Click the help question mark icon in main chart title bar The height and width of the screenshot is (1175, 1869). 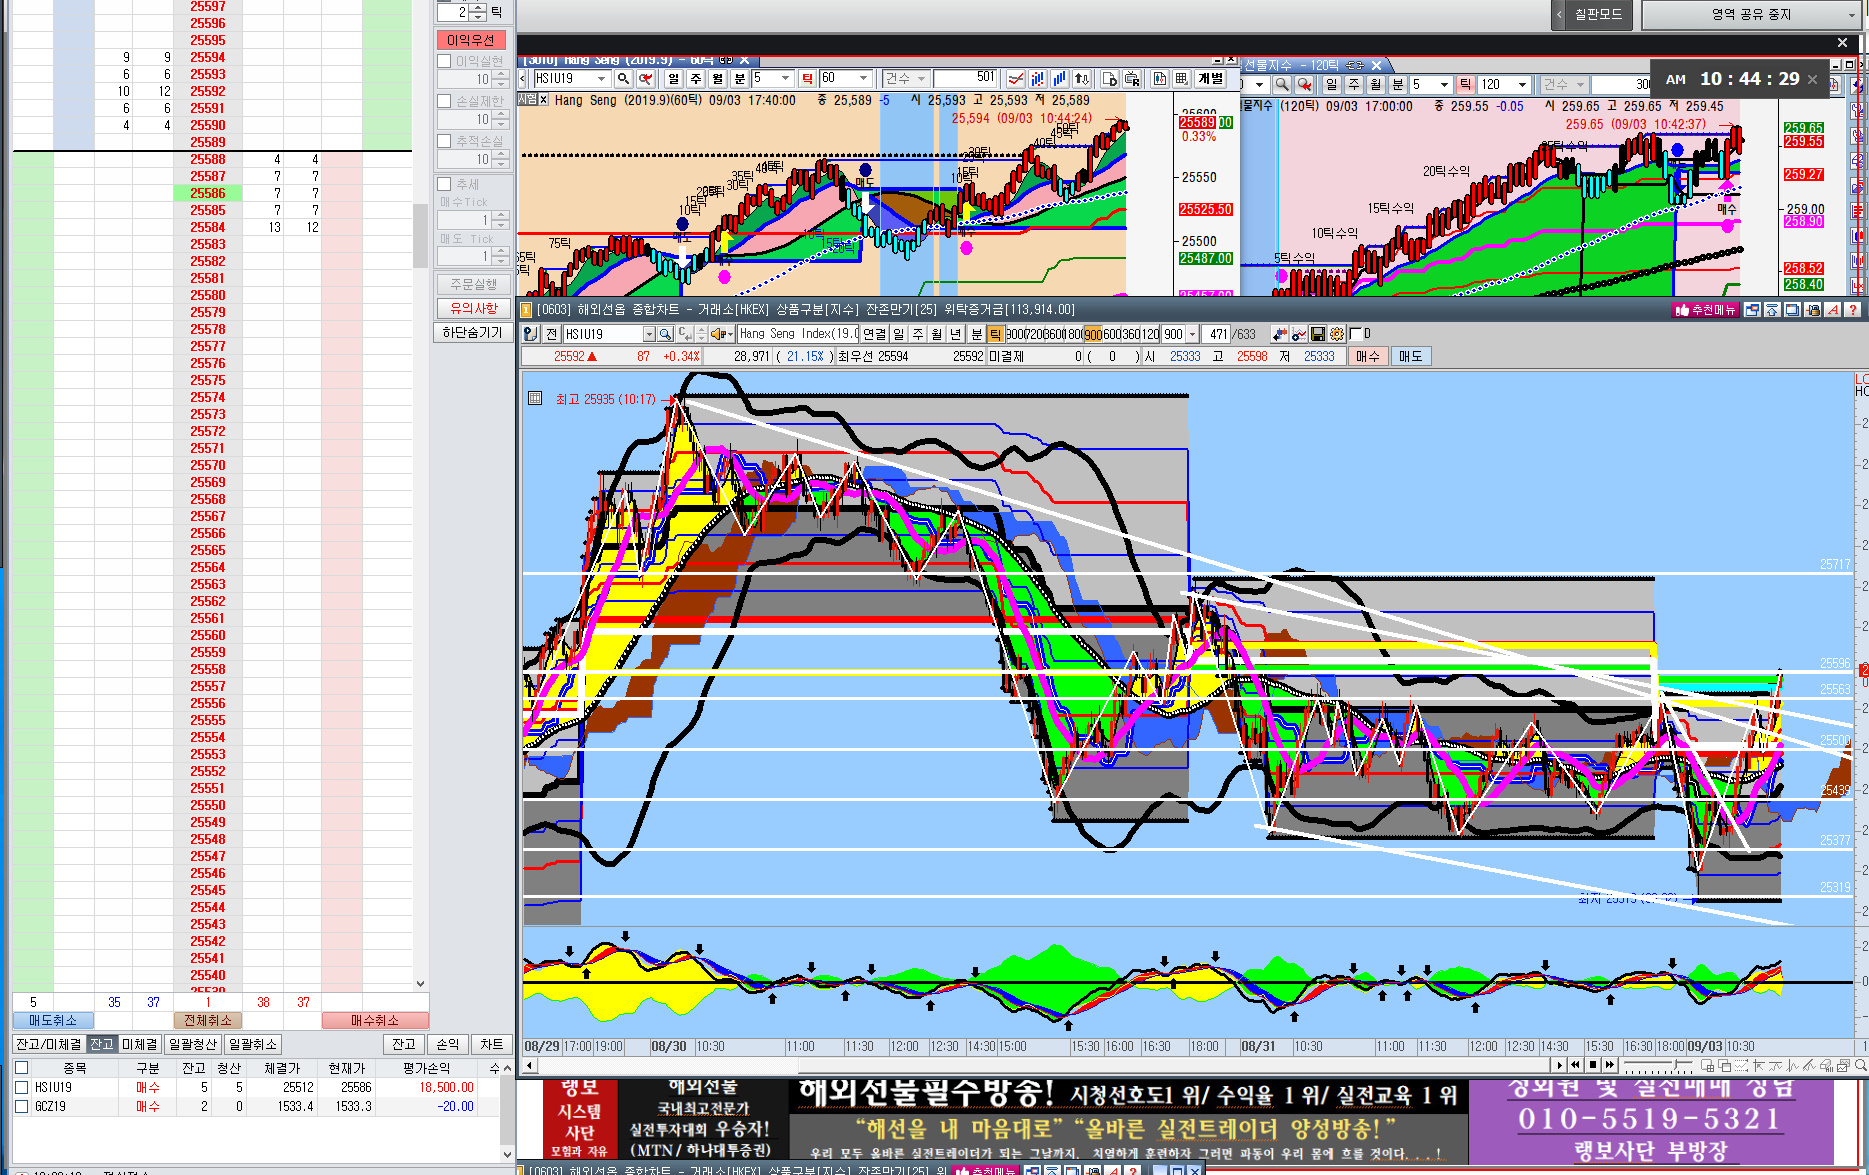tap(1853, 310)
